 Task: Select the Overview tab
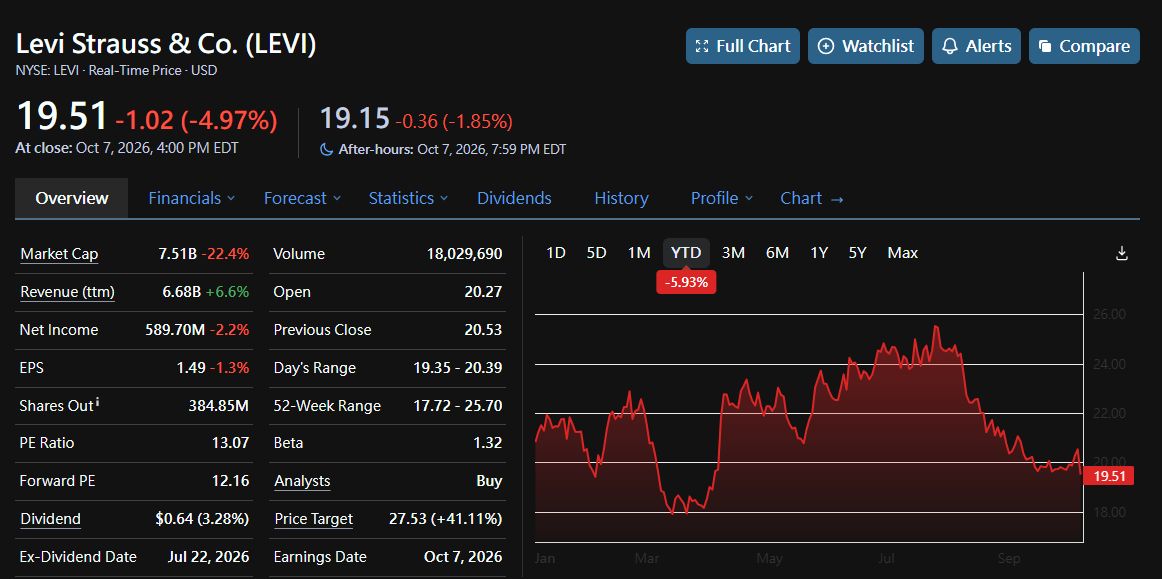72,198
